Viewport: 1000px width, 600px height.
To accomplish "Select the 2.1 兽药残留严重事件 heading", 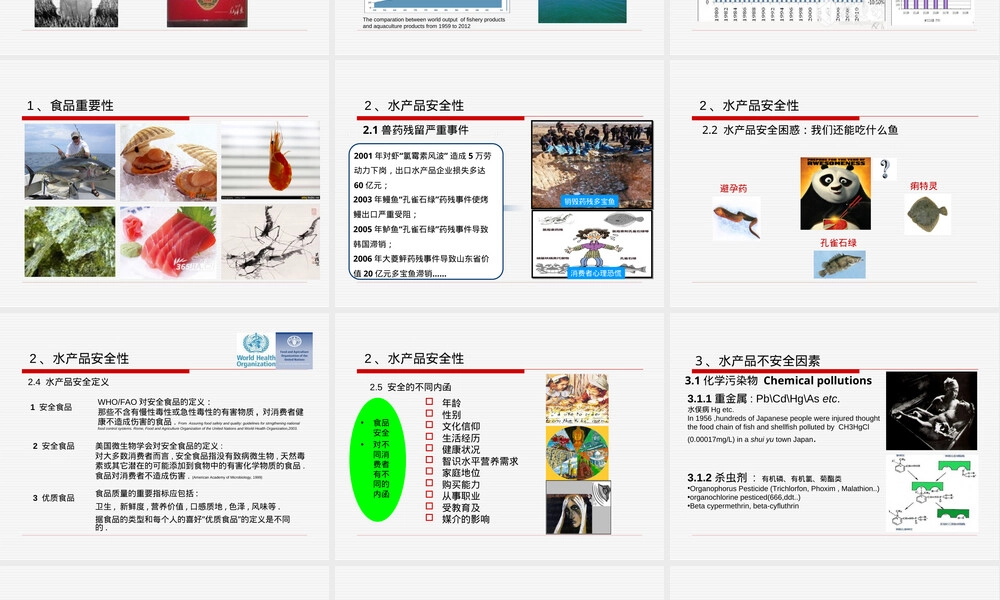I will point(416,130).
